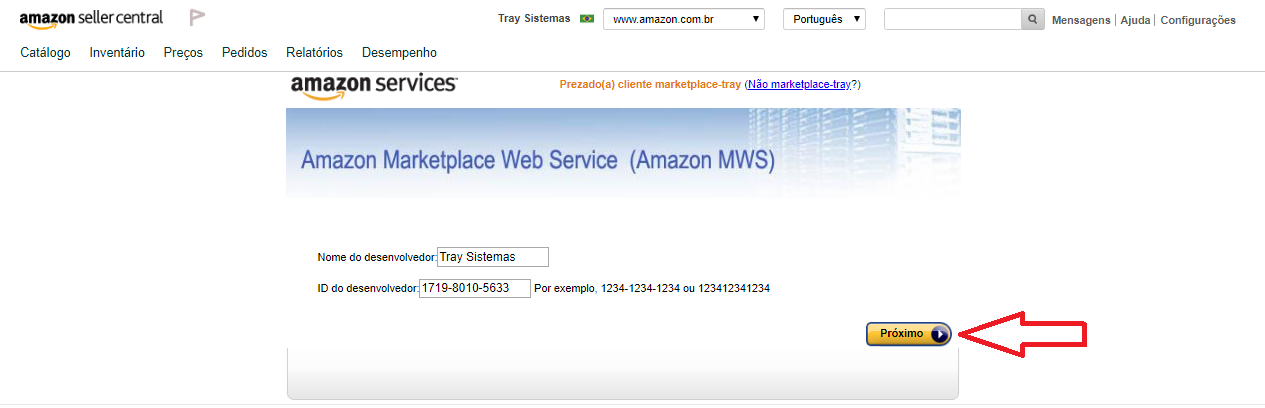1265x408 pixels.
Task: Open the Português language dropdown
Action: (x=825, y=19)
